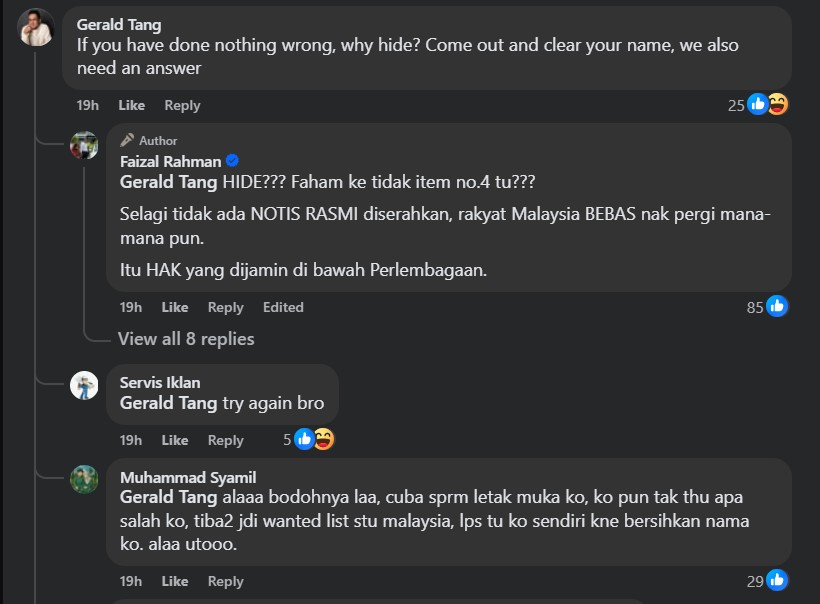Click Gerald Tang mention in Servis Iklan's reply
This screenshot has width=820, height=604.
(168, 403)
